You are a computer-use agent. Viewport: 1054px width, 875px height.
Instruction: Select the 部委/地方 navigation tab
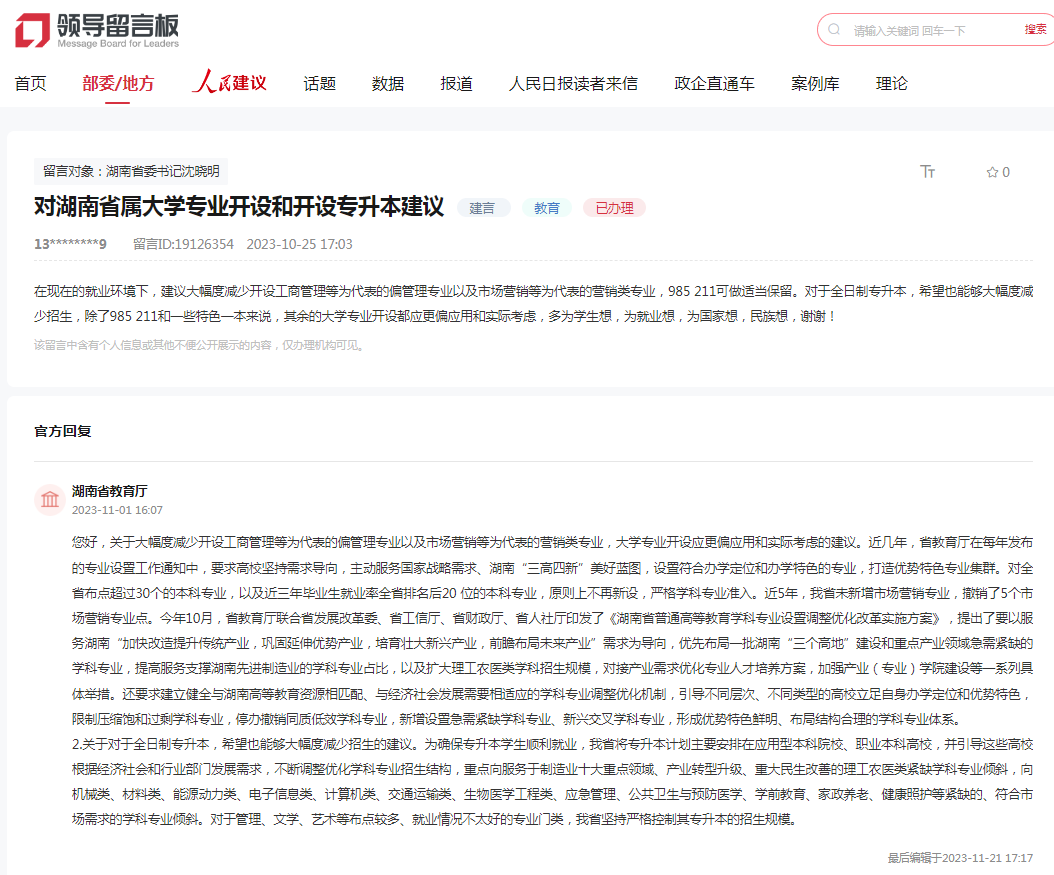click(x=118, y=84)
